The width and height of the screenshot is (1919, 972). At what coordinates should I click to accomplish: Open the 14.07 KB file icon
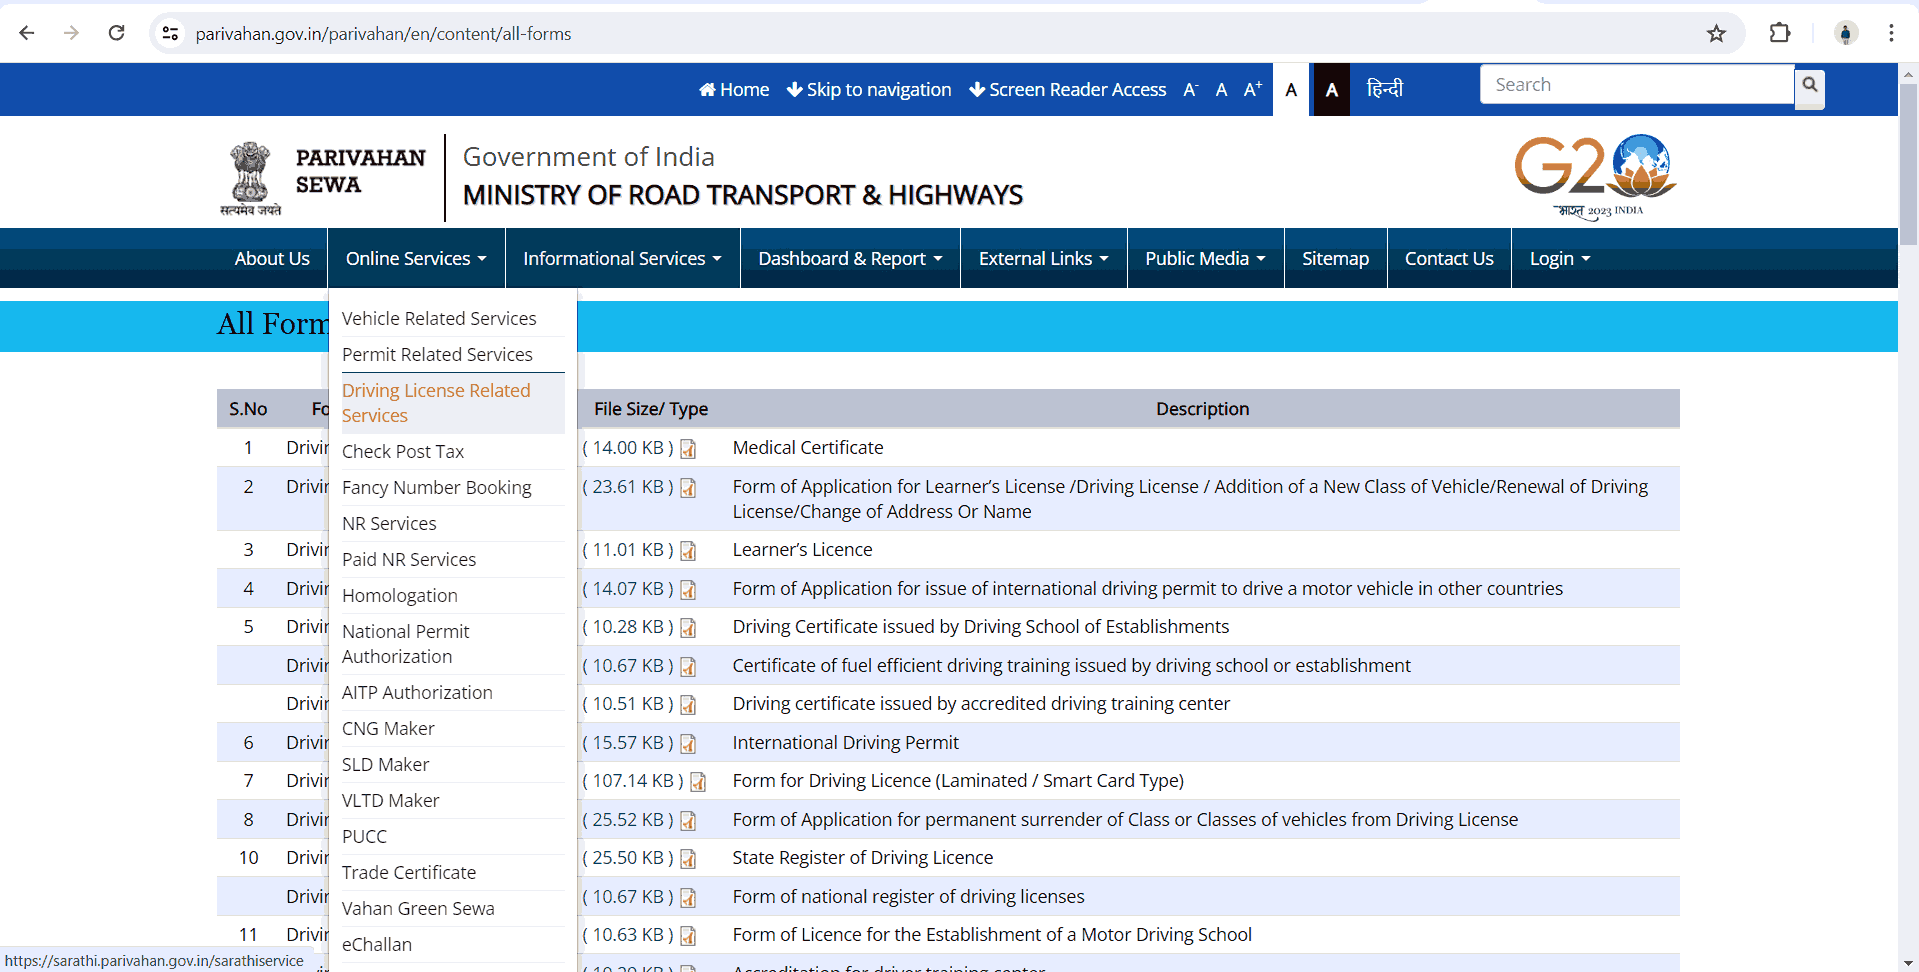(x=688, y=590)
